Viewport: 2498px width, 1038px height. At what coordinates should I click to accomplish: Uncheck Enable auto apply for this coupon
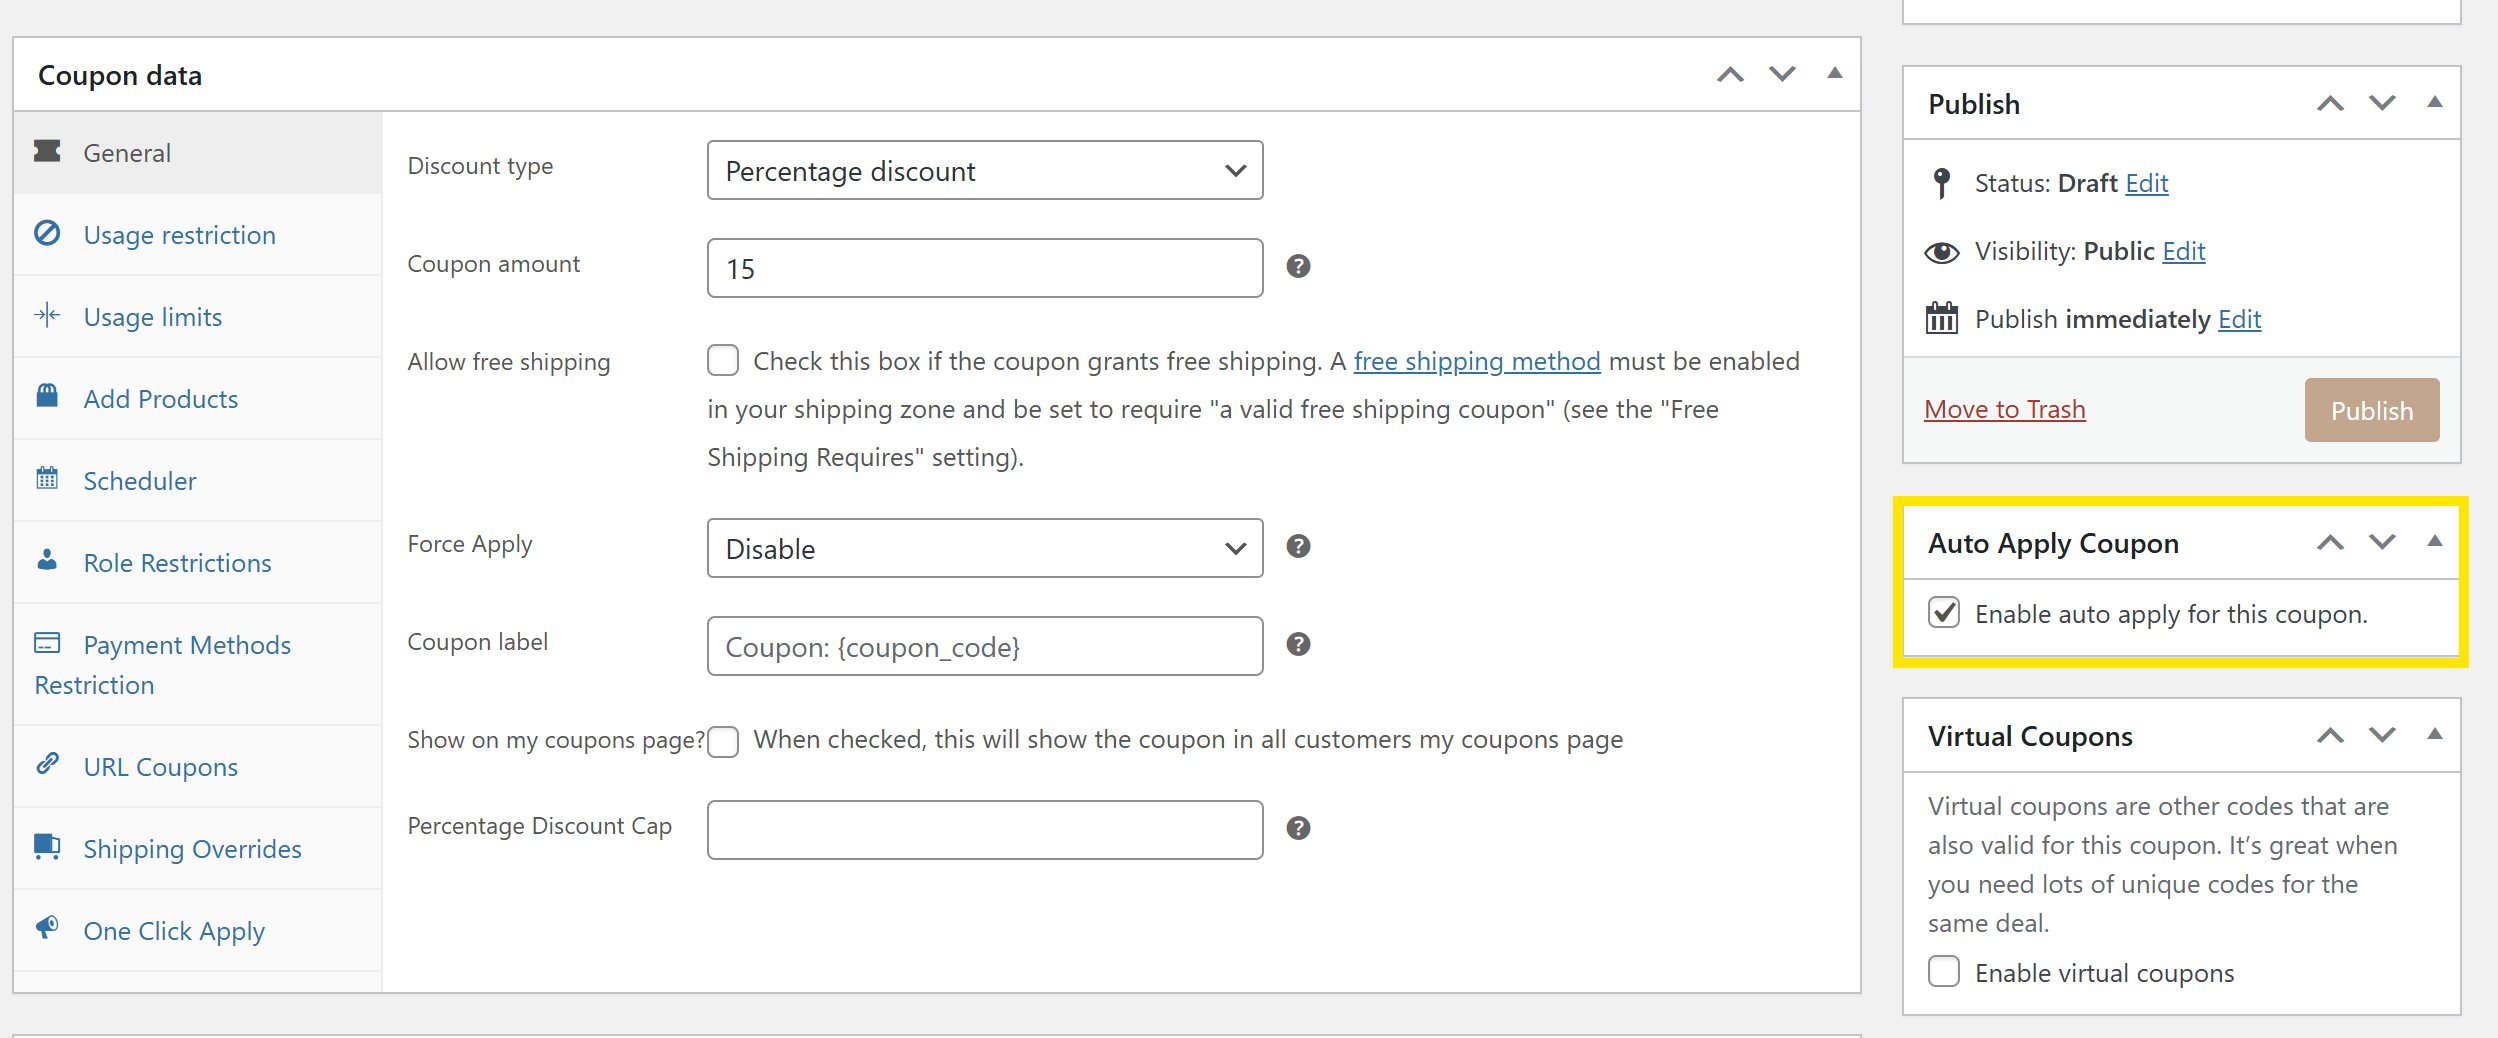click(x=1944, y=612)
